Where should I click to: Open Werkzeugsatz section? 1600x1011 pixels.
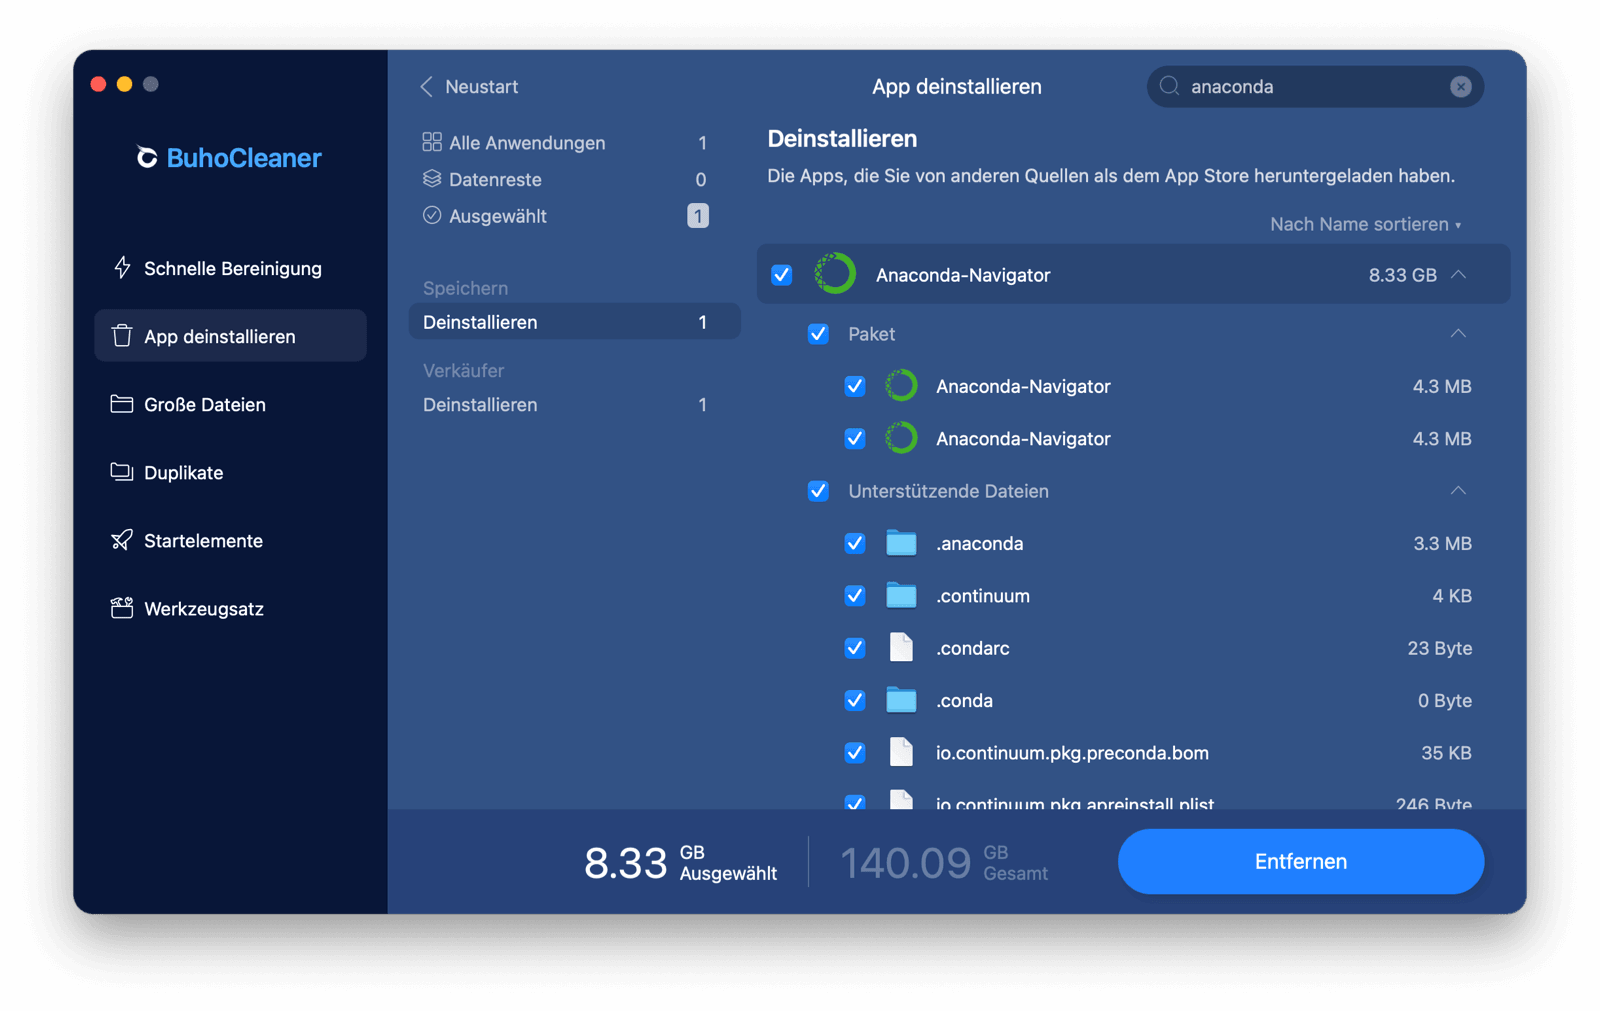click(x=230, y=608)
